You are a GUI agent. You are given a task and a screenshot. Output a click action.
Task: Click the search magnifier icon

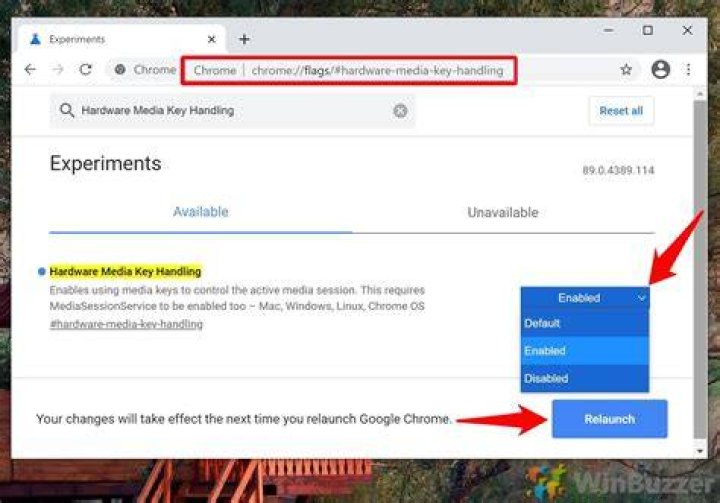[67, 110]
